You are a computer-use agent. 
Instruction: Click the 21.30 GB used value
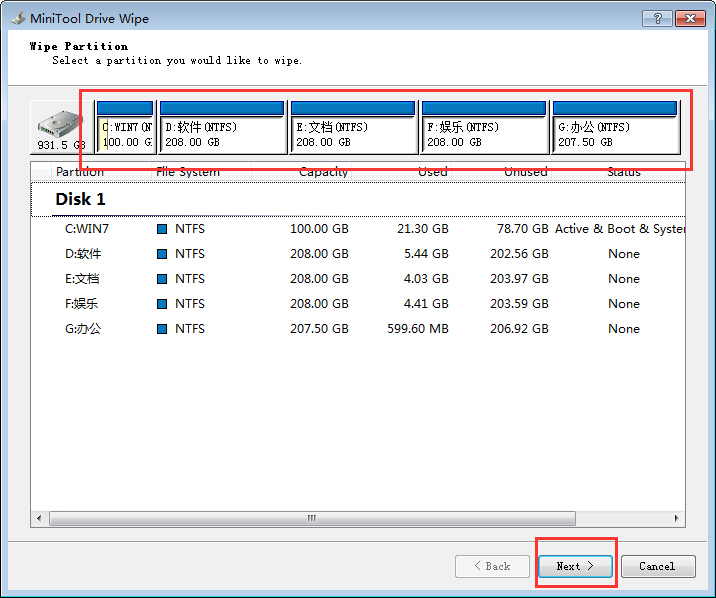tap(422, 229)
